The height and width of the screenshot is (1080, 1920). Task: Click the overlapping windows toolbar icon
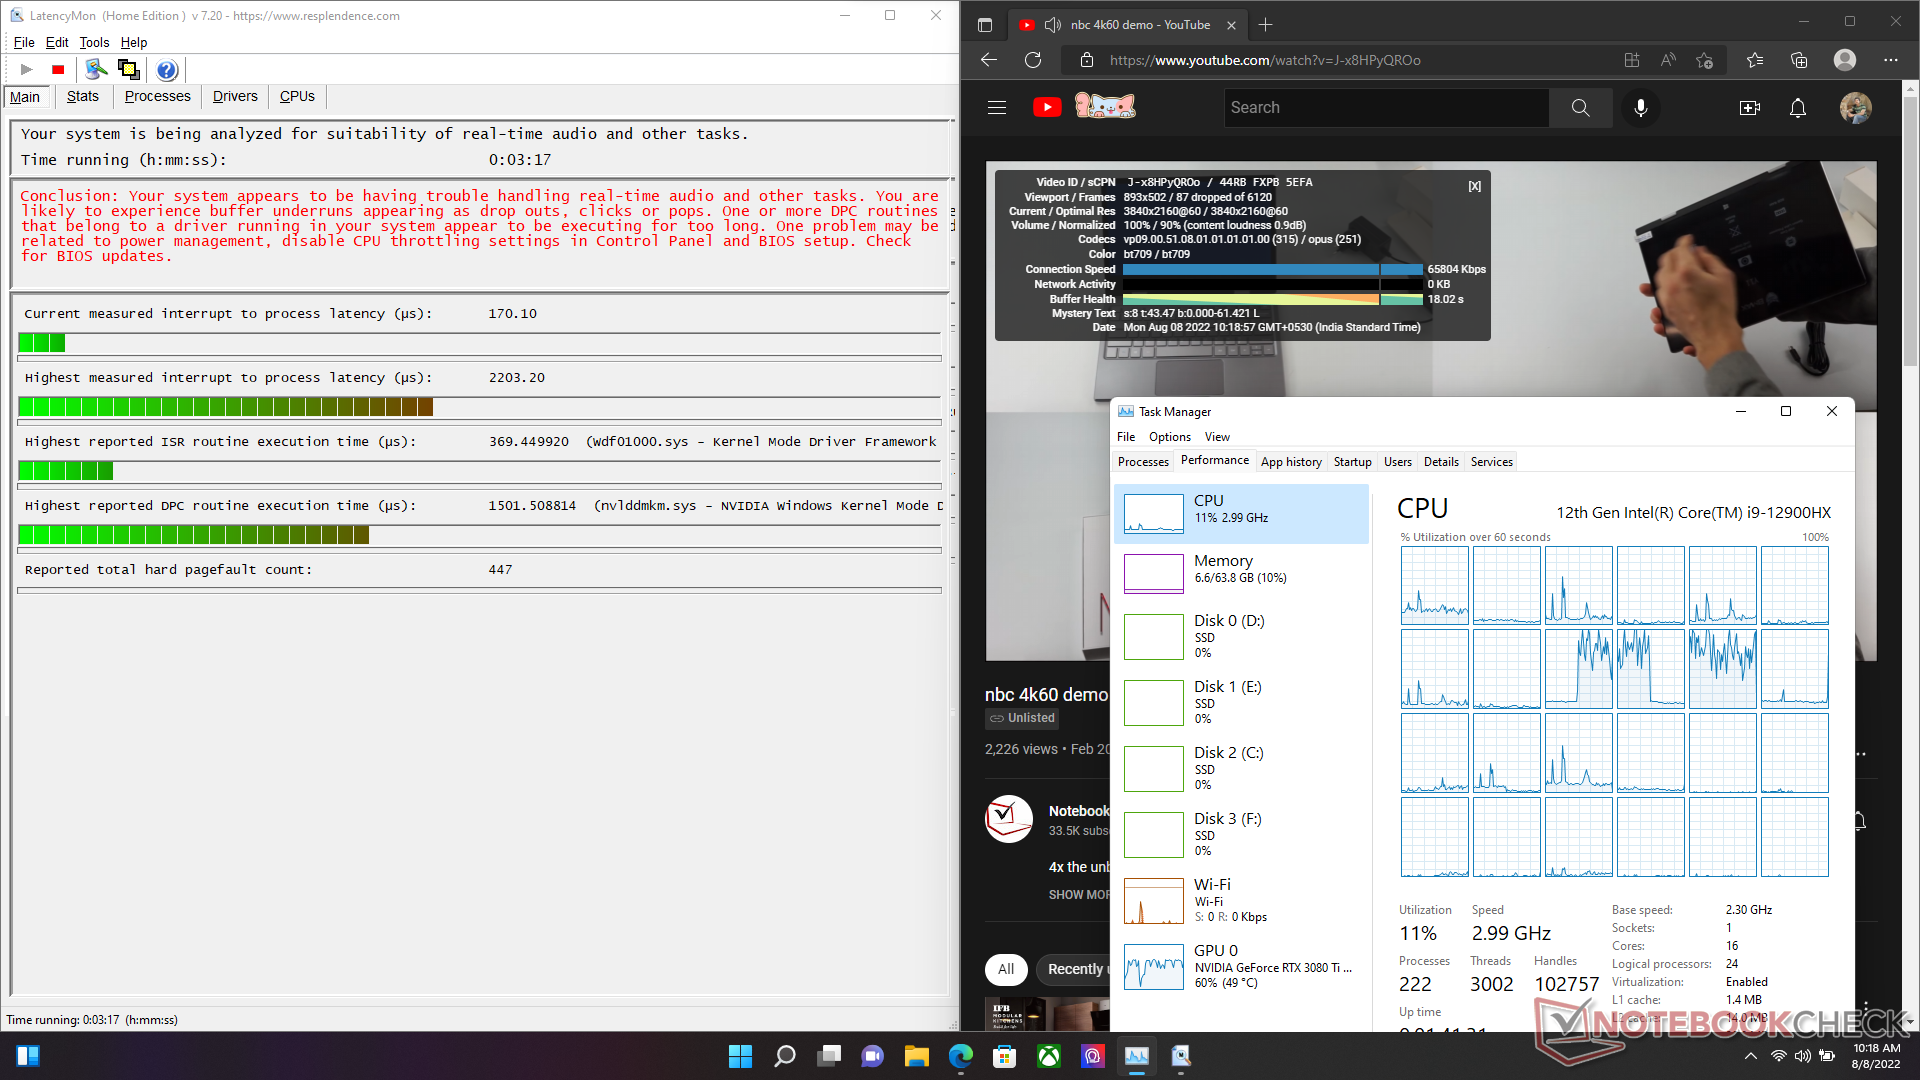click(129, 69)
